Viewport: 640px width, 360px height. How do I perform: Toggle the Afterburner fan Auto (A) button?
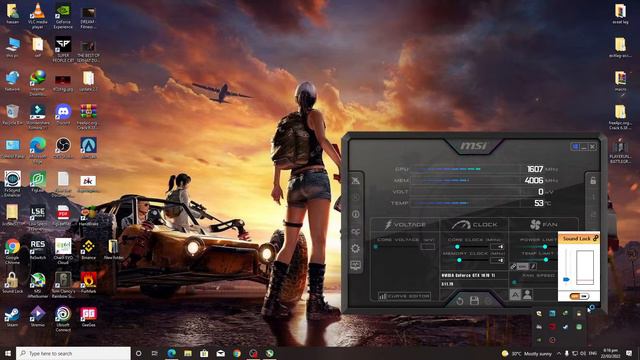[x=515, y=294]
